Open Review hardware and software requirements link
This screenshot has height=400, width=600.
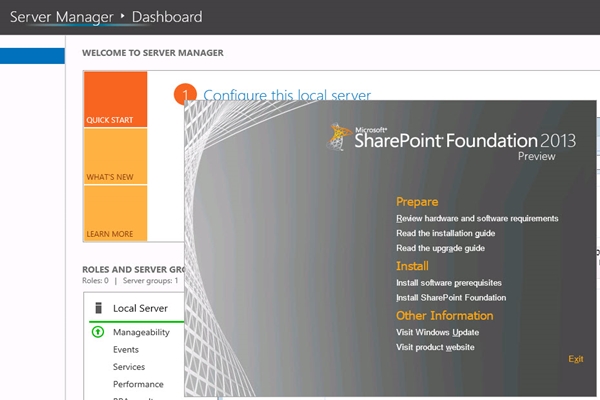point(477,219)
